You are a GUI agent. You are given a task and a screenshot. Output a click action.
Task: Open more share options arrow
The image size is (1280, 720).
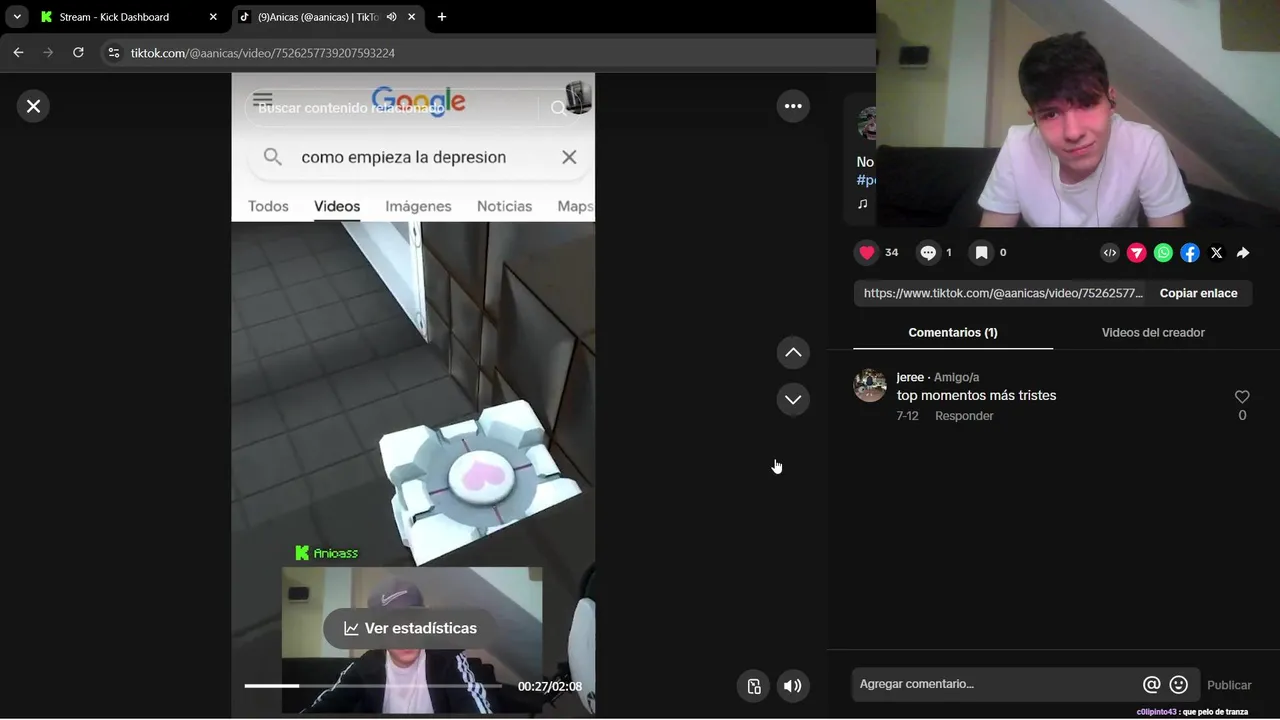(1243, 253)
